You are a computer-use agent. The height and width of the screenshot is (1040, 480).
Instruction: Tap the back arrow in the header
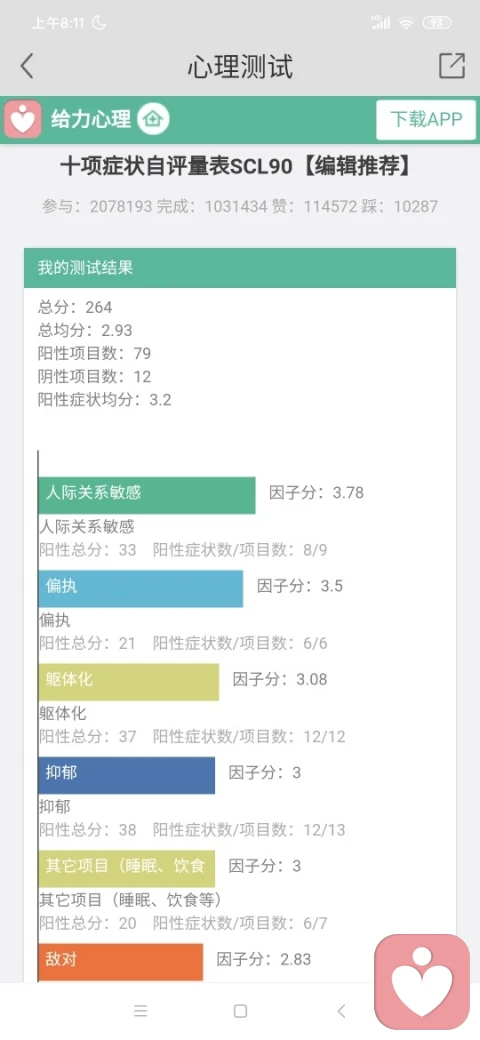click(x=27, y=66)
